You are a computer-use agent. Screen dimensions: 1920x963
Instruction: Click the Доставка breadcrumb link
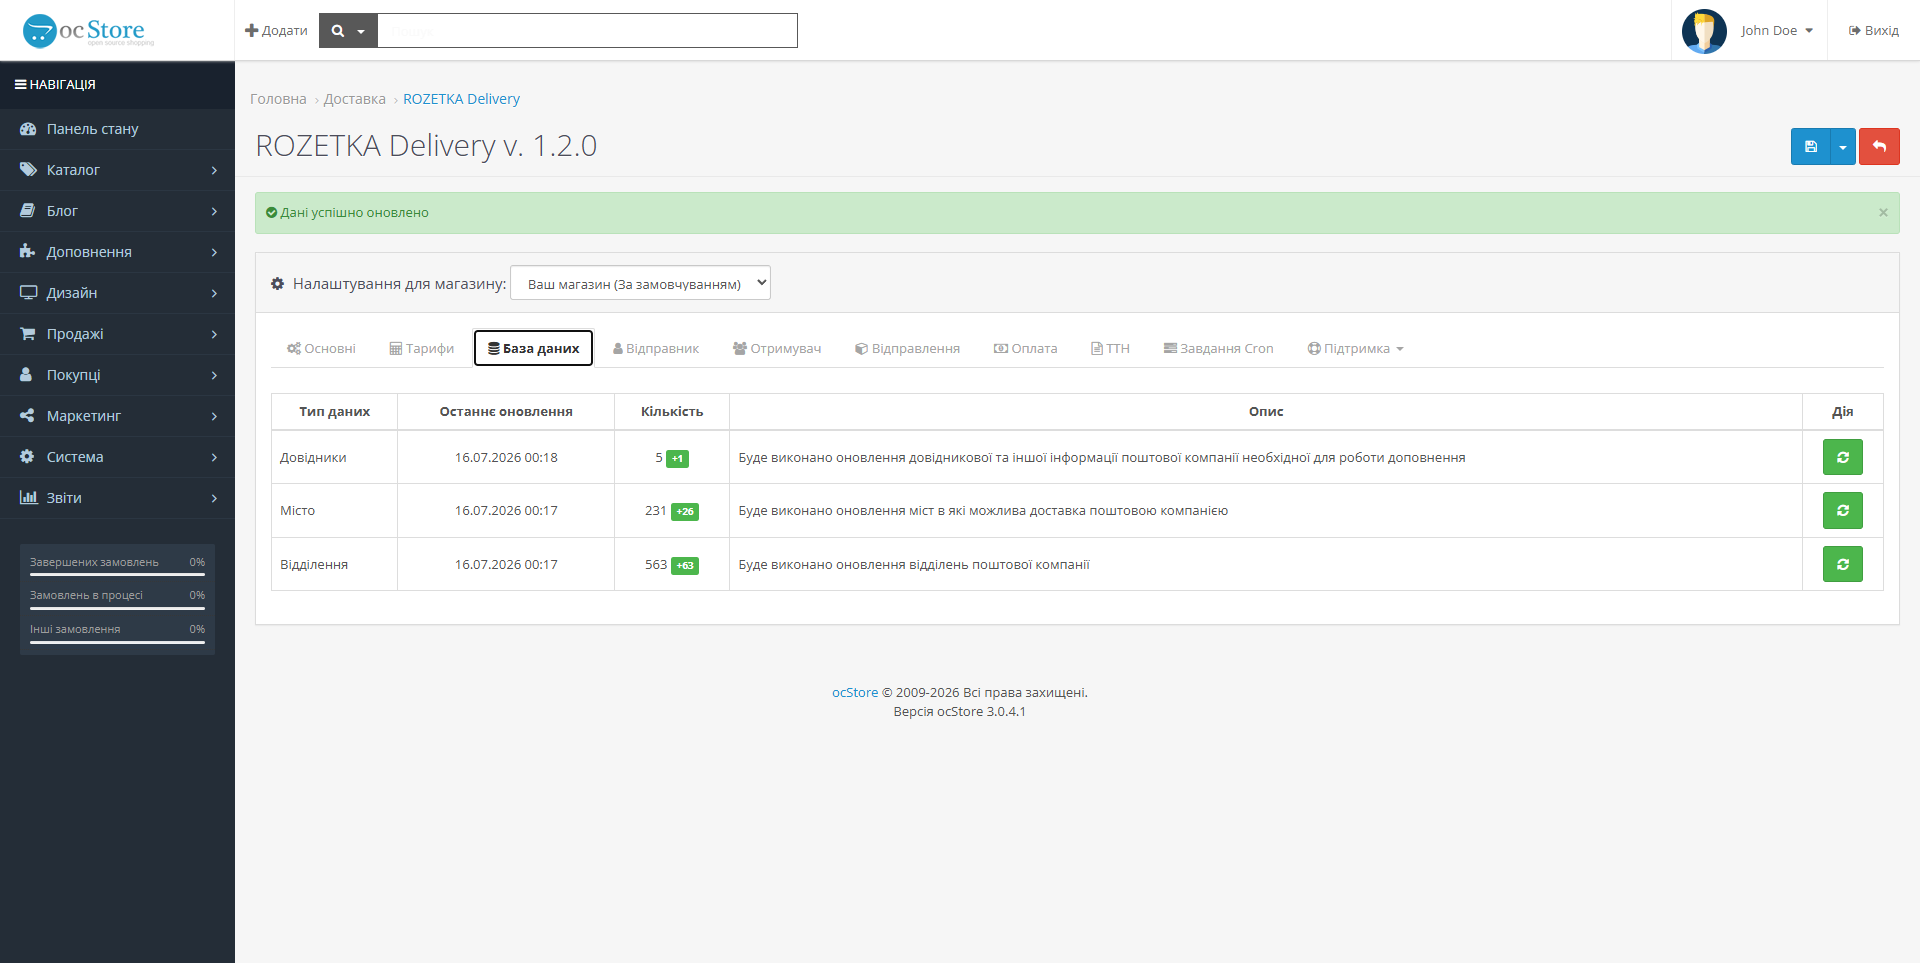point(354,99)
